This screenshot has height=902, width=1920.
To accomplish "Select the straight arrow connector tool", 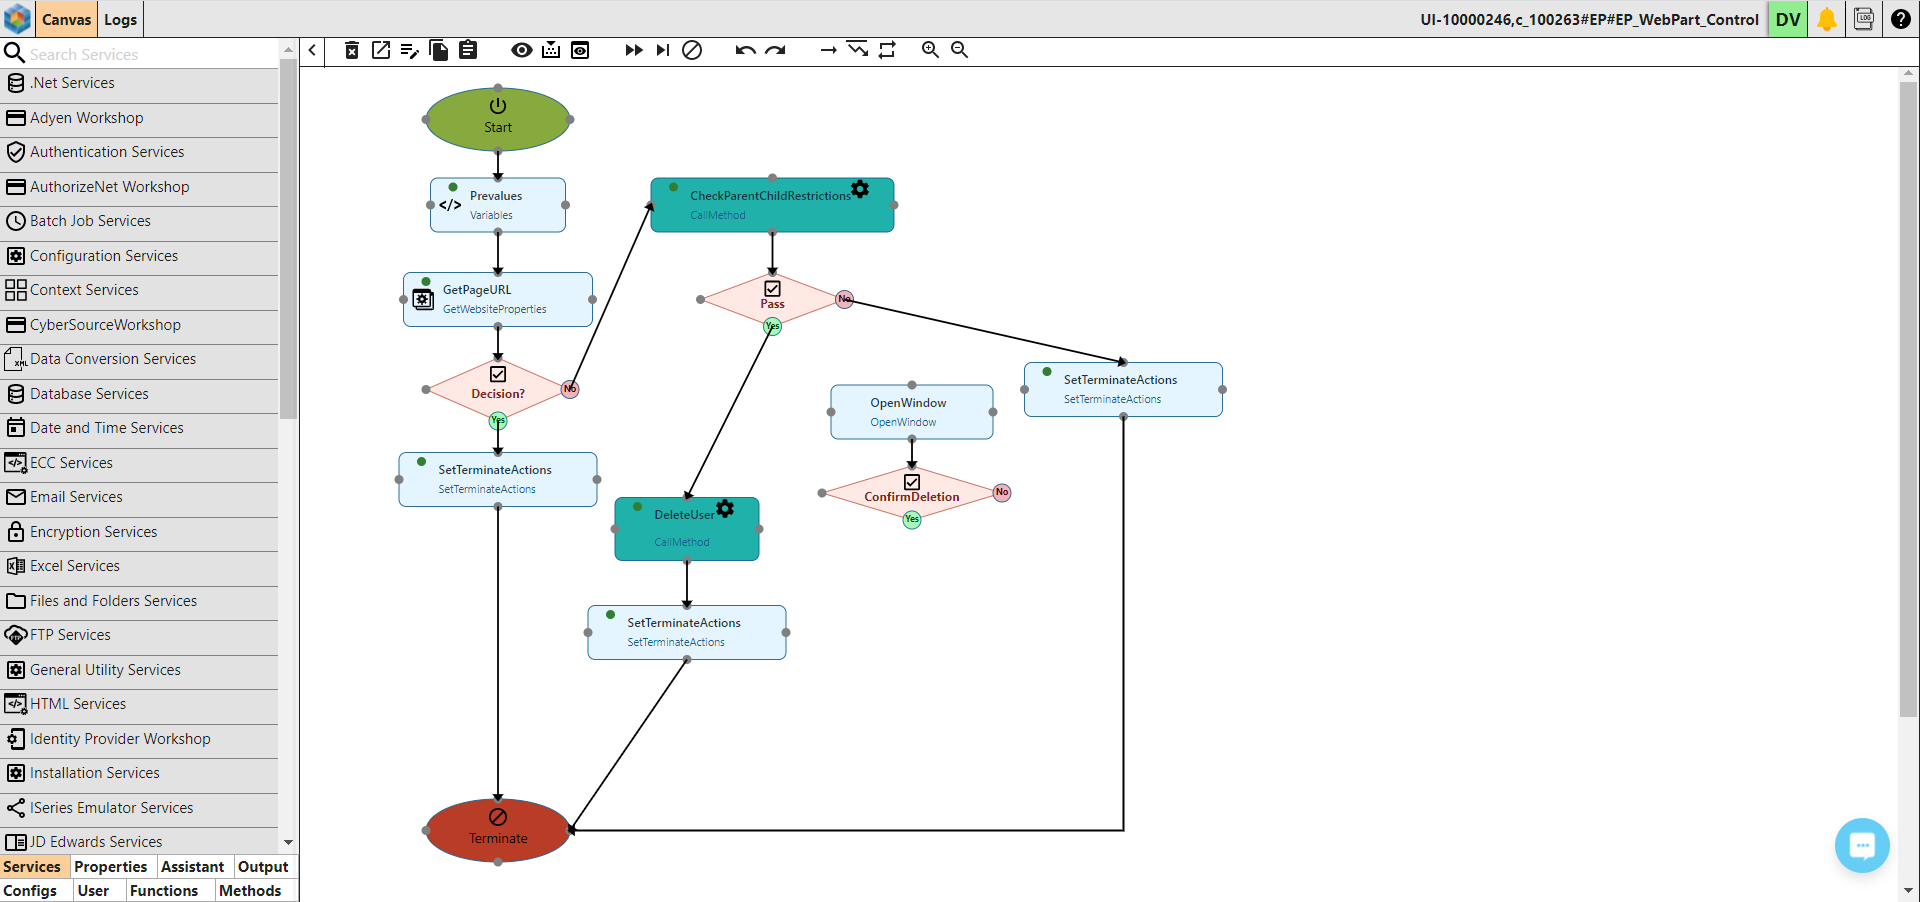I will (828, 50).
